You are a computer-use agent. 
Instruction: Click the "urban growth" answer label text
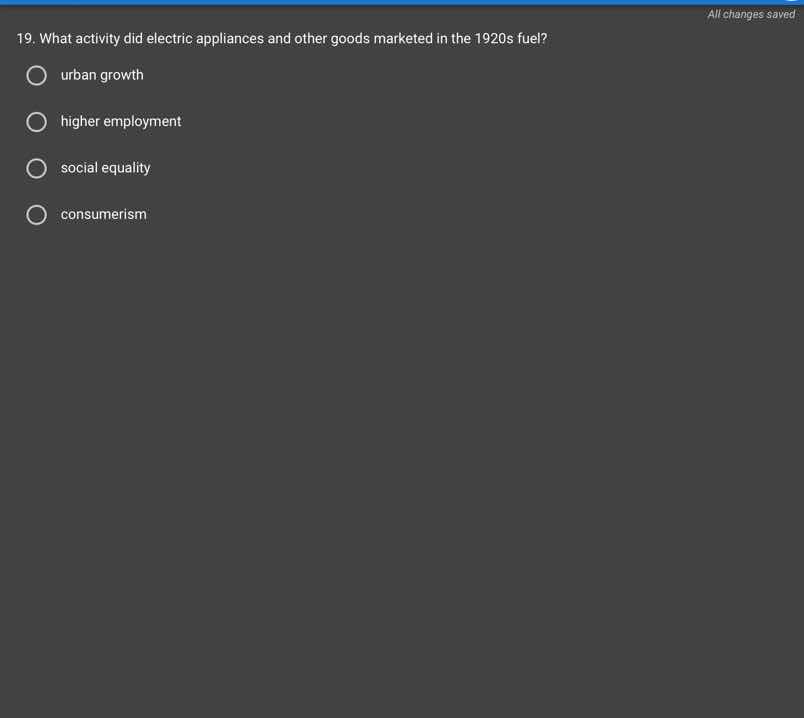pos(102,75)
